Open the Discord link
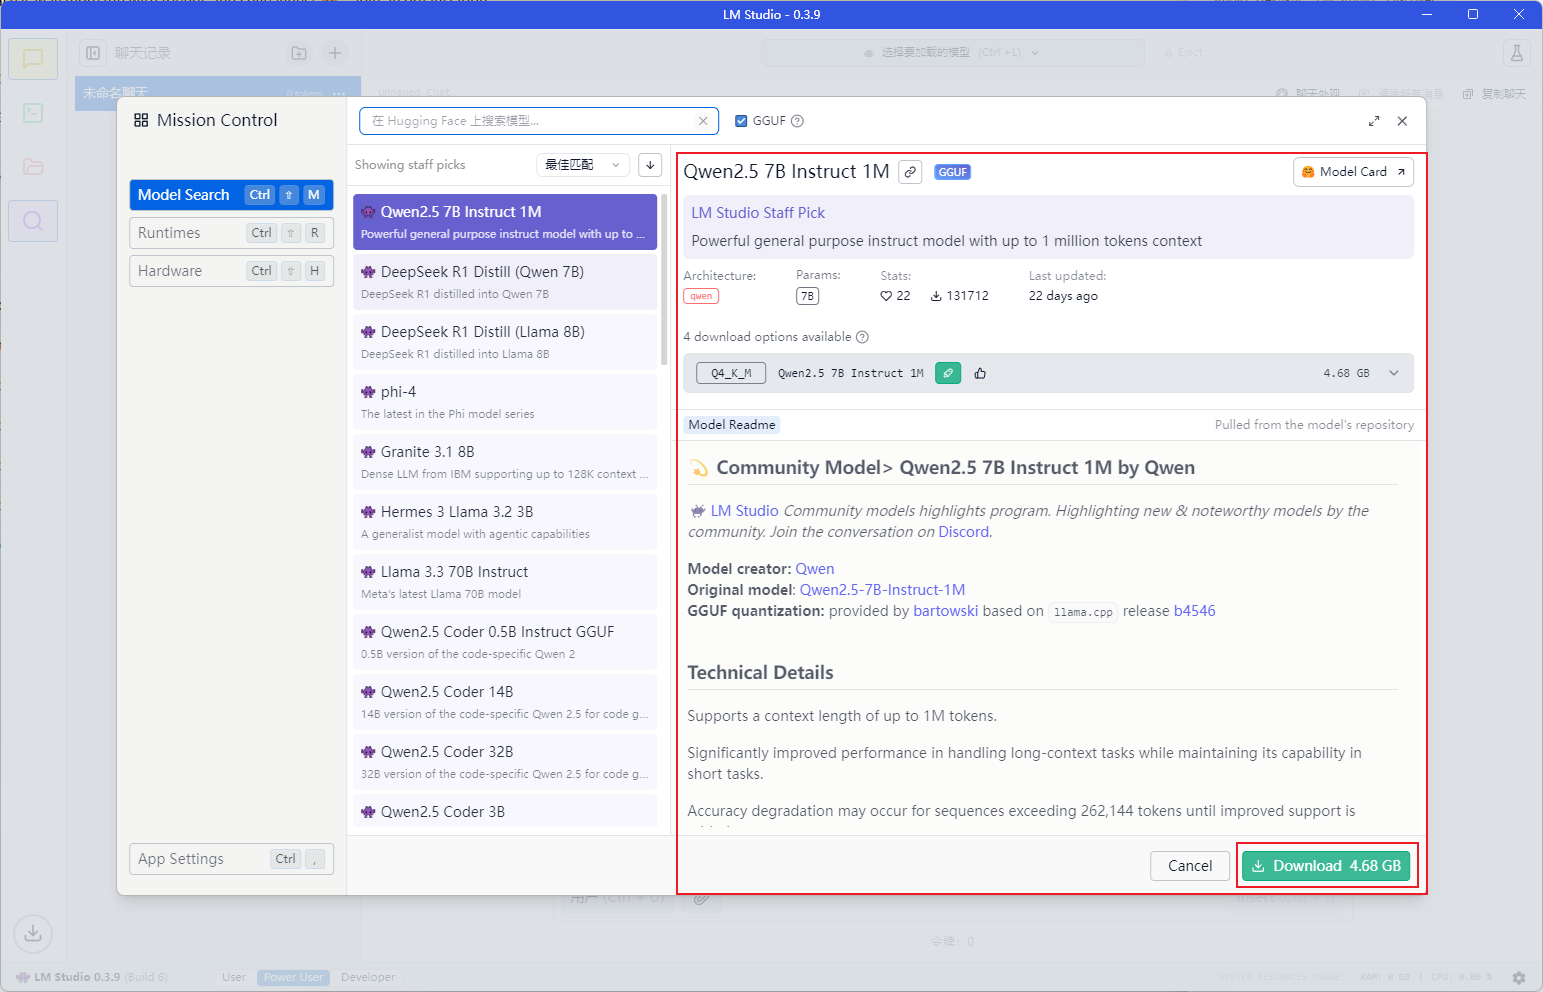1543x992 pixels. coord(963,532)
